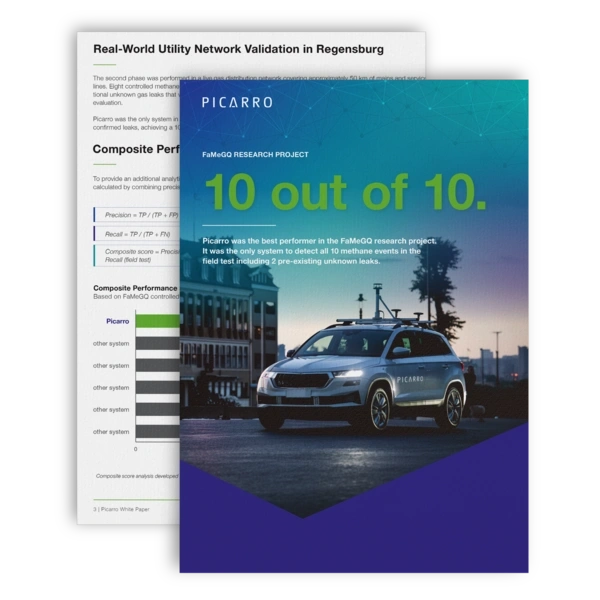Click the '3 | Picarro White Paper' footer
The image size is (600, 600).
click(121, 509)
